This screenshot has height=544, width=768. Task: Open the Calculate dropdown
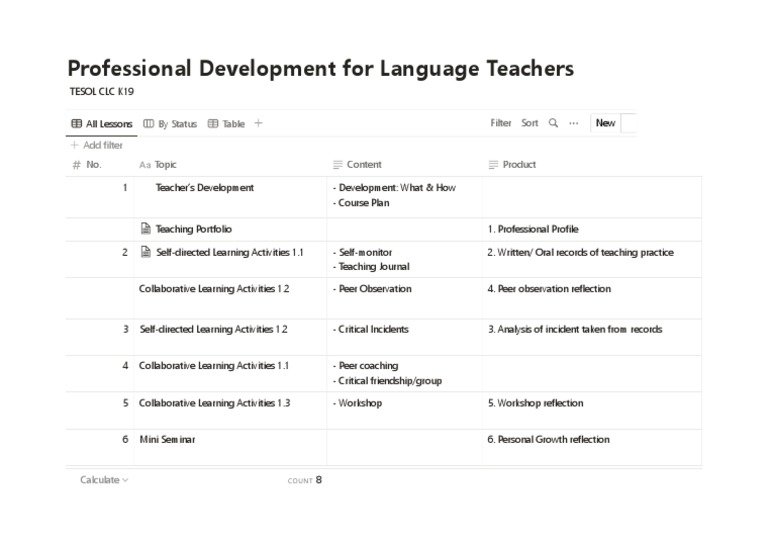(x=104, y=480)
